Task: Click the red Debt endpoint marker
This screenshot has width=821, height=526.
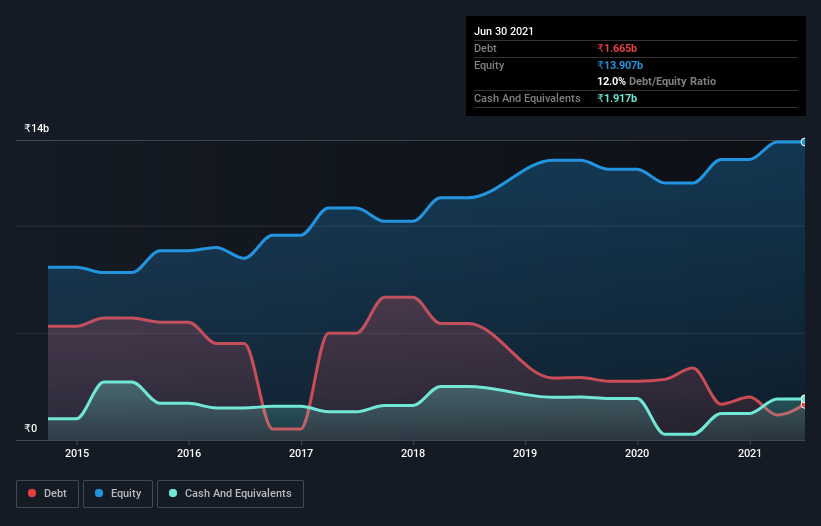Action: [x=804, y=405]
